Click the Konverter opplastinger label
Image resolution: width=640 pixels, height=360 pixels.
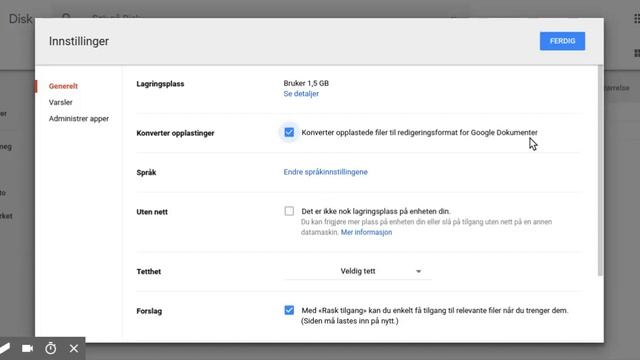(x=175, y=133)
